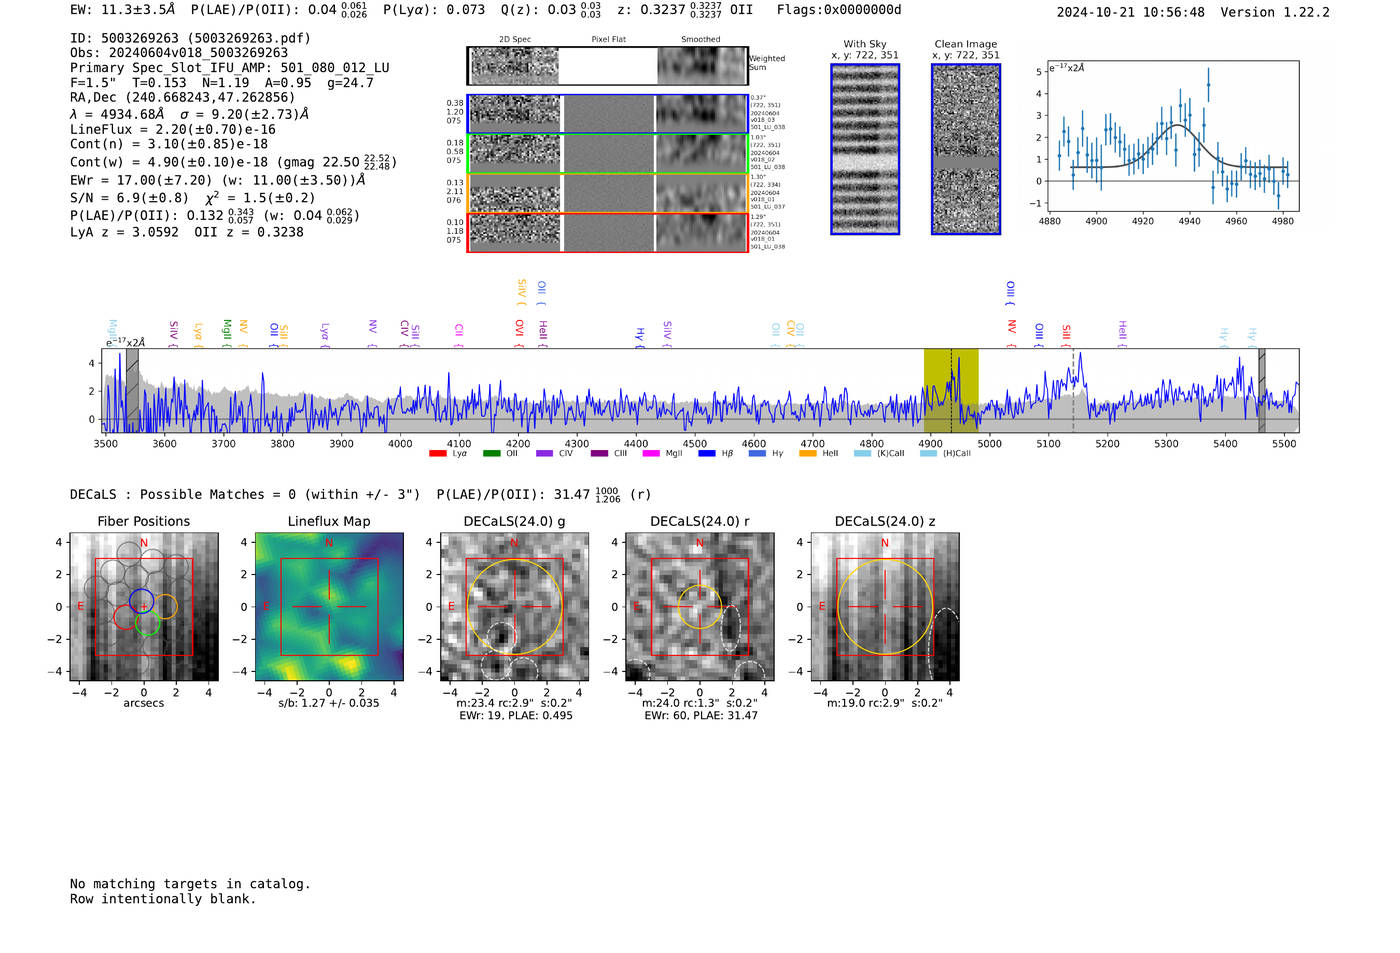Click the small yellow aperture circle in DECaLS r
1400x953 pixels.
[x=700, y=607]
